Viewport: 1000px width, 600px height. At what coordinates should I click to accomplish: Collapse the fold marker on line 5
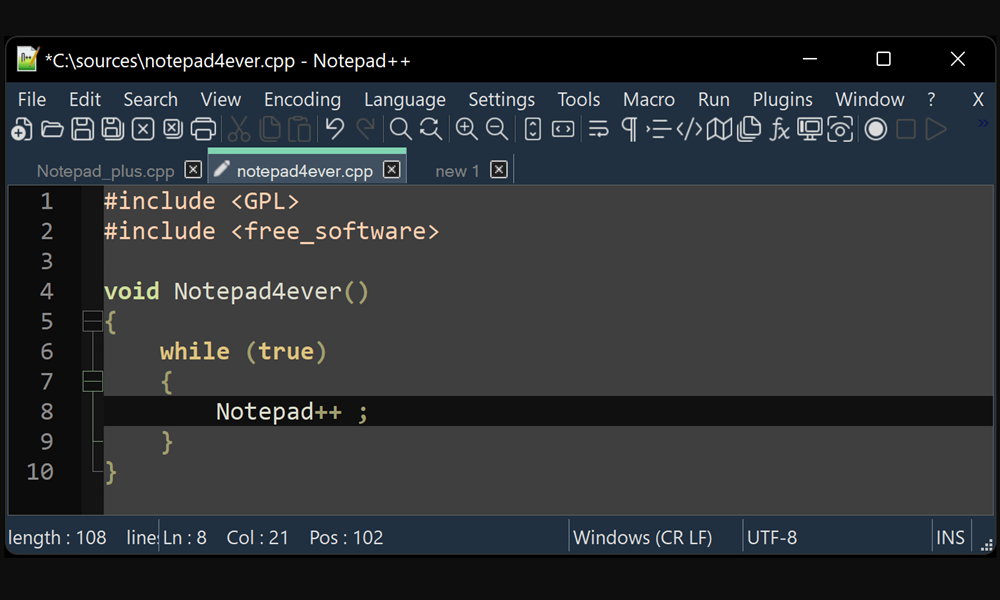click(92, 321)
